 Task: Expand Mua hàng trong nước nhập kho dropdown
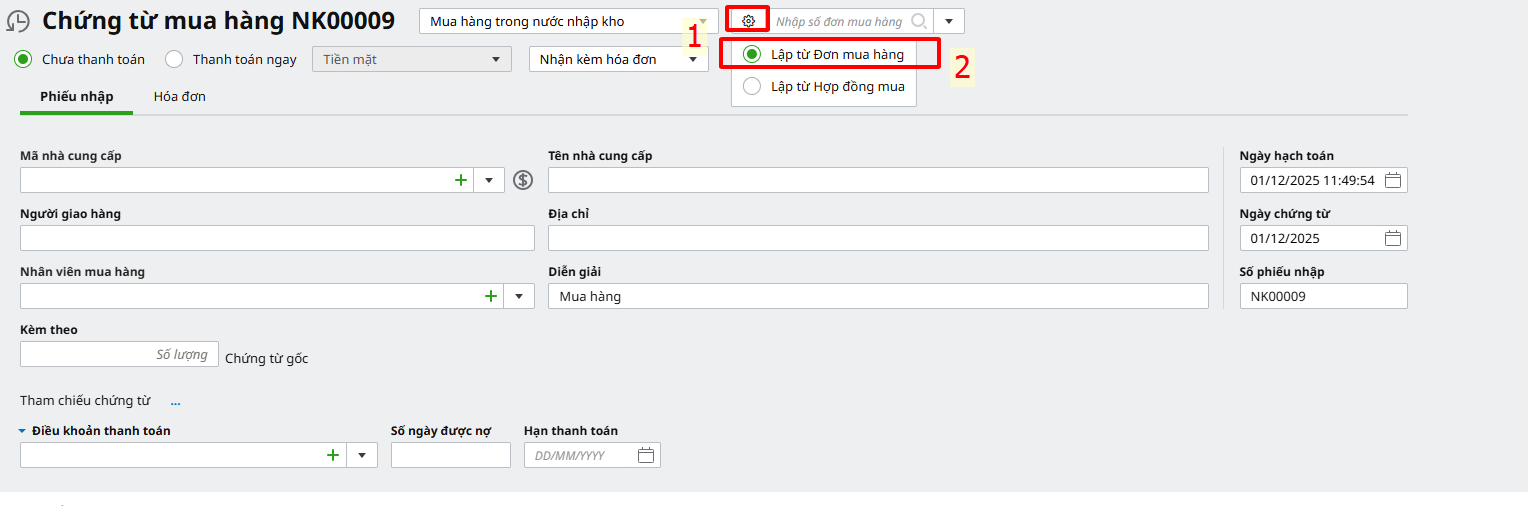[703, 21]
